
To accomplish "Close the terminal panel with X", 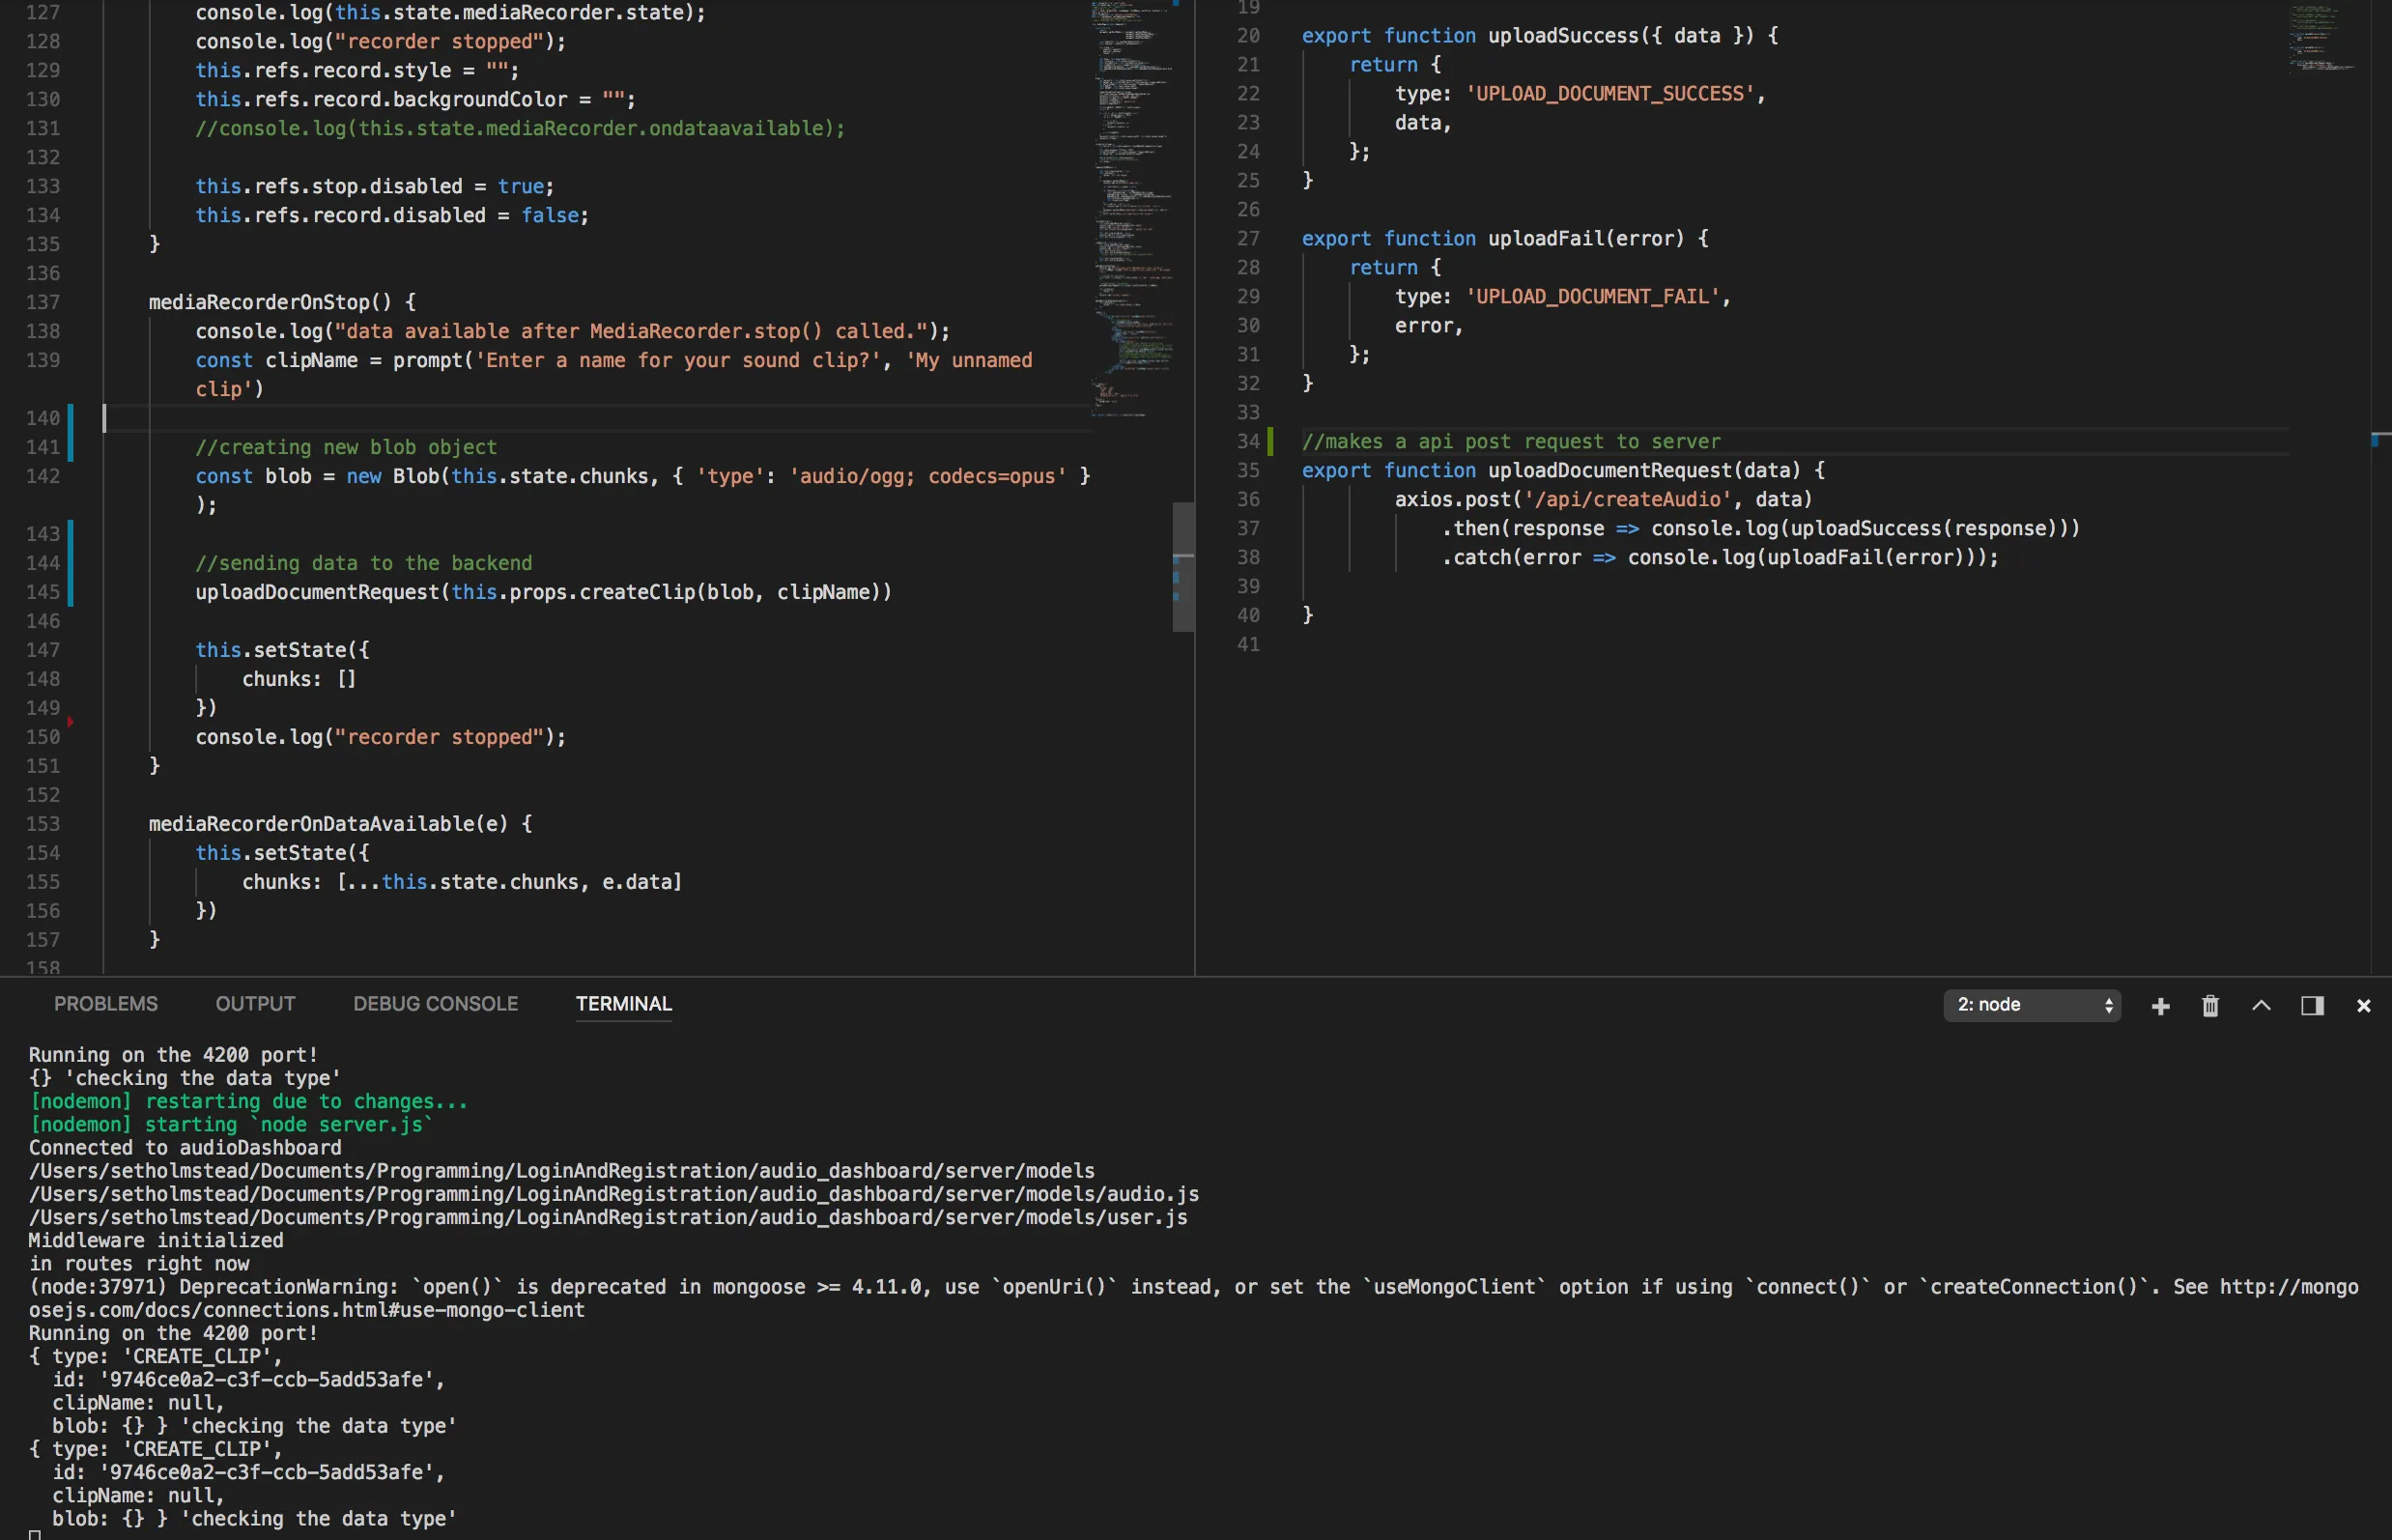I will tap(2363, 1006).
